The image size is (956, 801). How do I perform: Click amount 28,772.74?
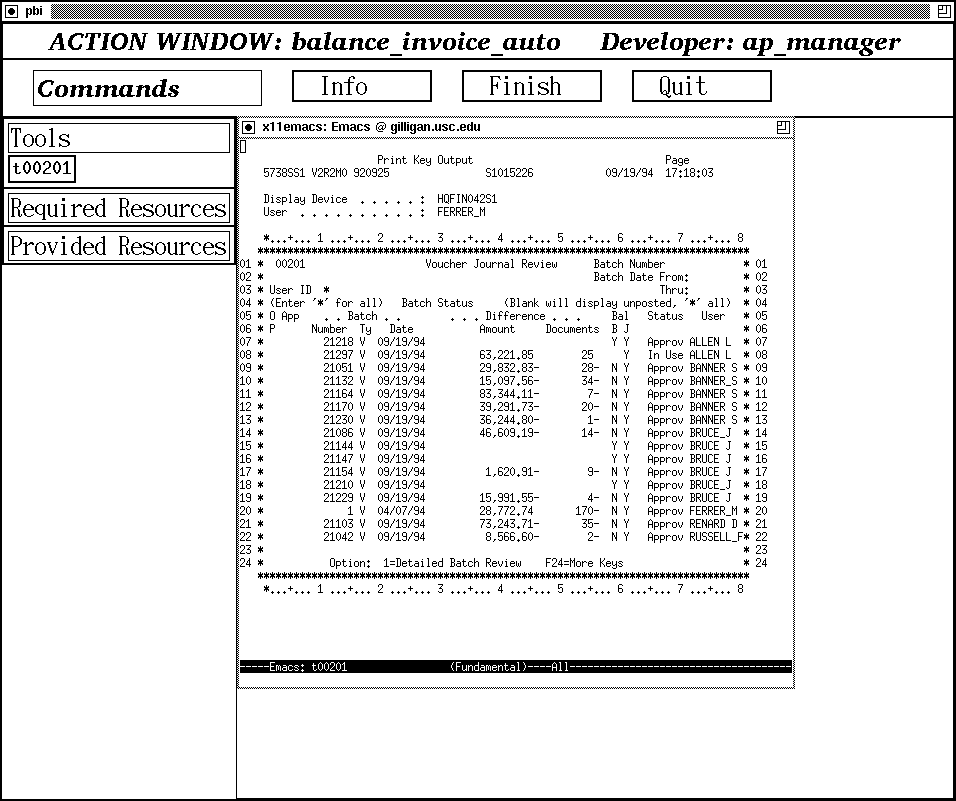click(x=507, y=511)
